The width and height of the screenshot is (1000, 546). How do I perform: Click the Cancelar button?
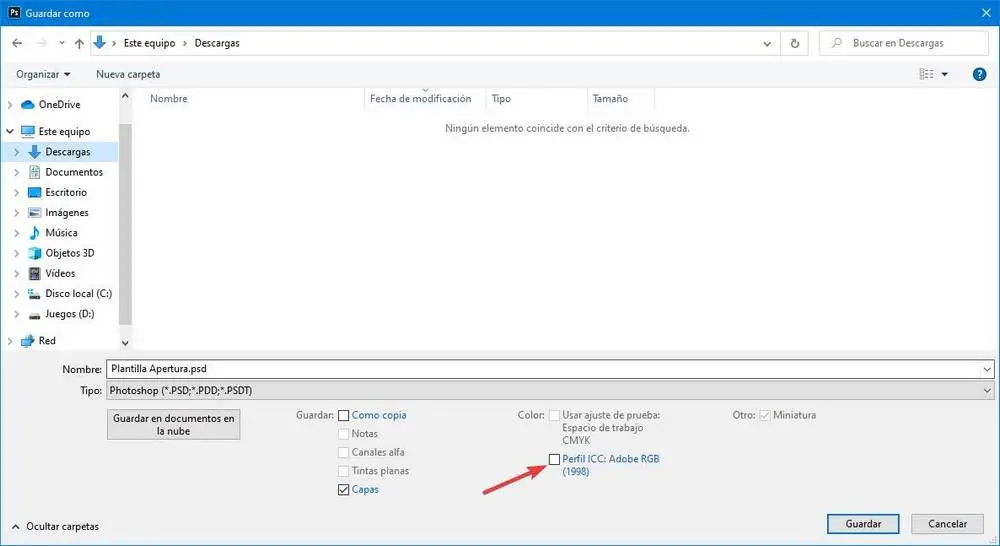pyautogui.click(x=948, y=524)
